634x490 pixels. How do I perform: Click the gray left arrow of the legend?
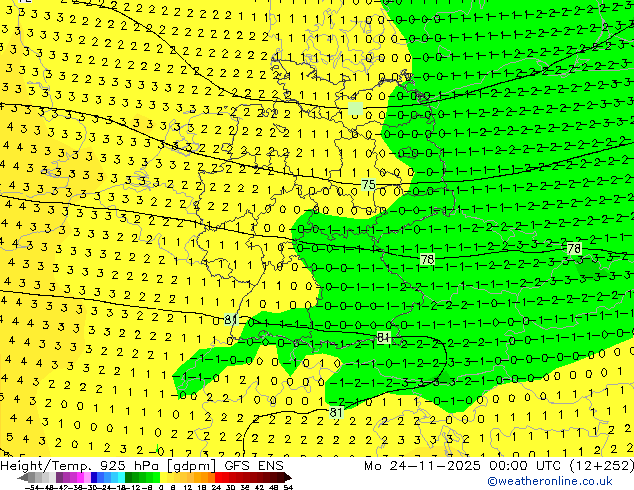(x=23, y=478)
